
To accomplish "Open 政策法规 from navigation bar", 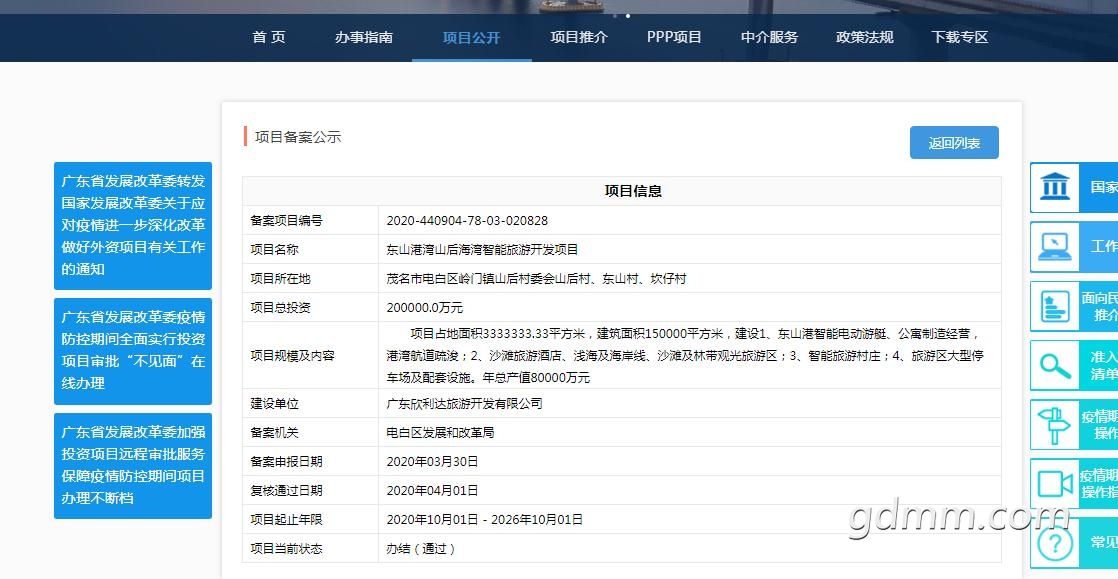I will tap(865, 38).
